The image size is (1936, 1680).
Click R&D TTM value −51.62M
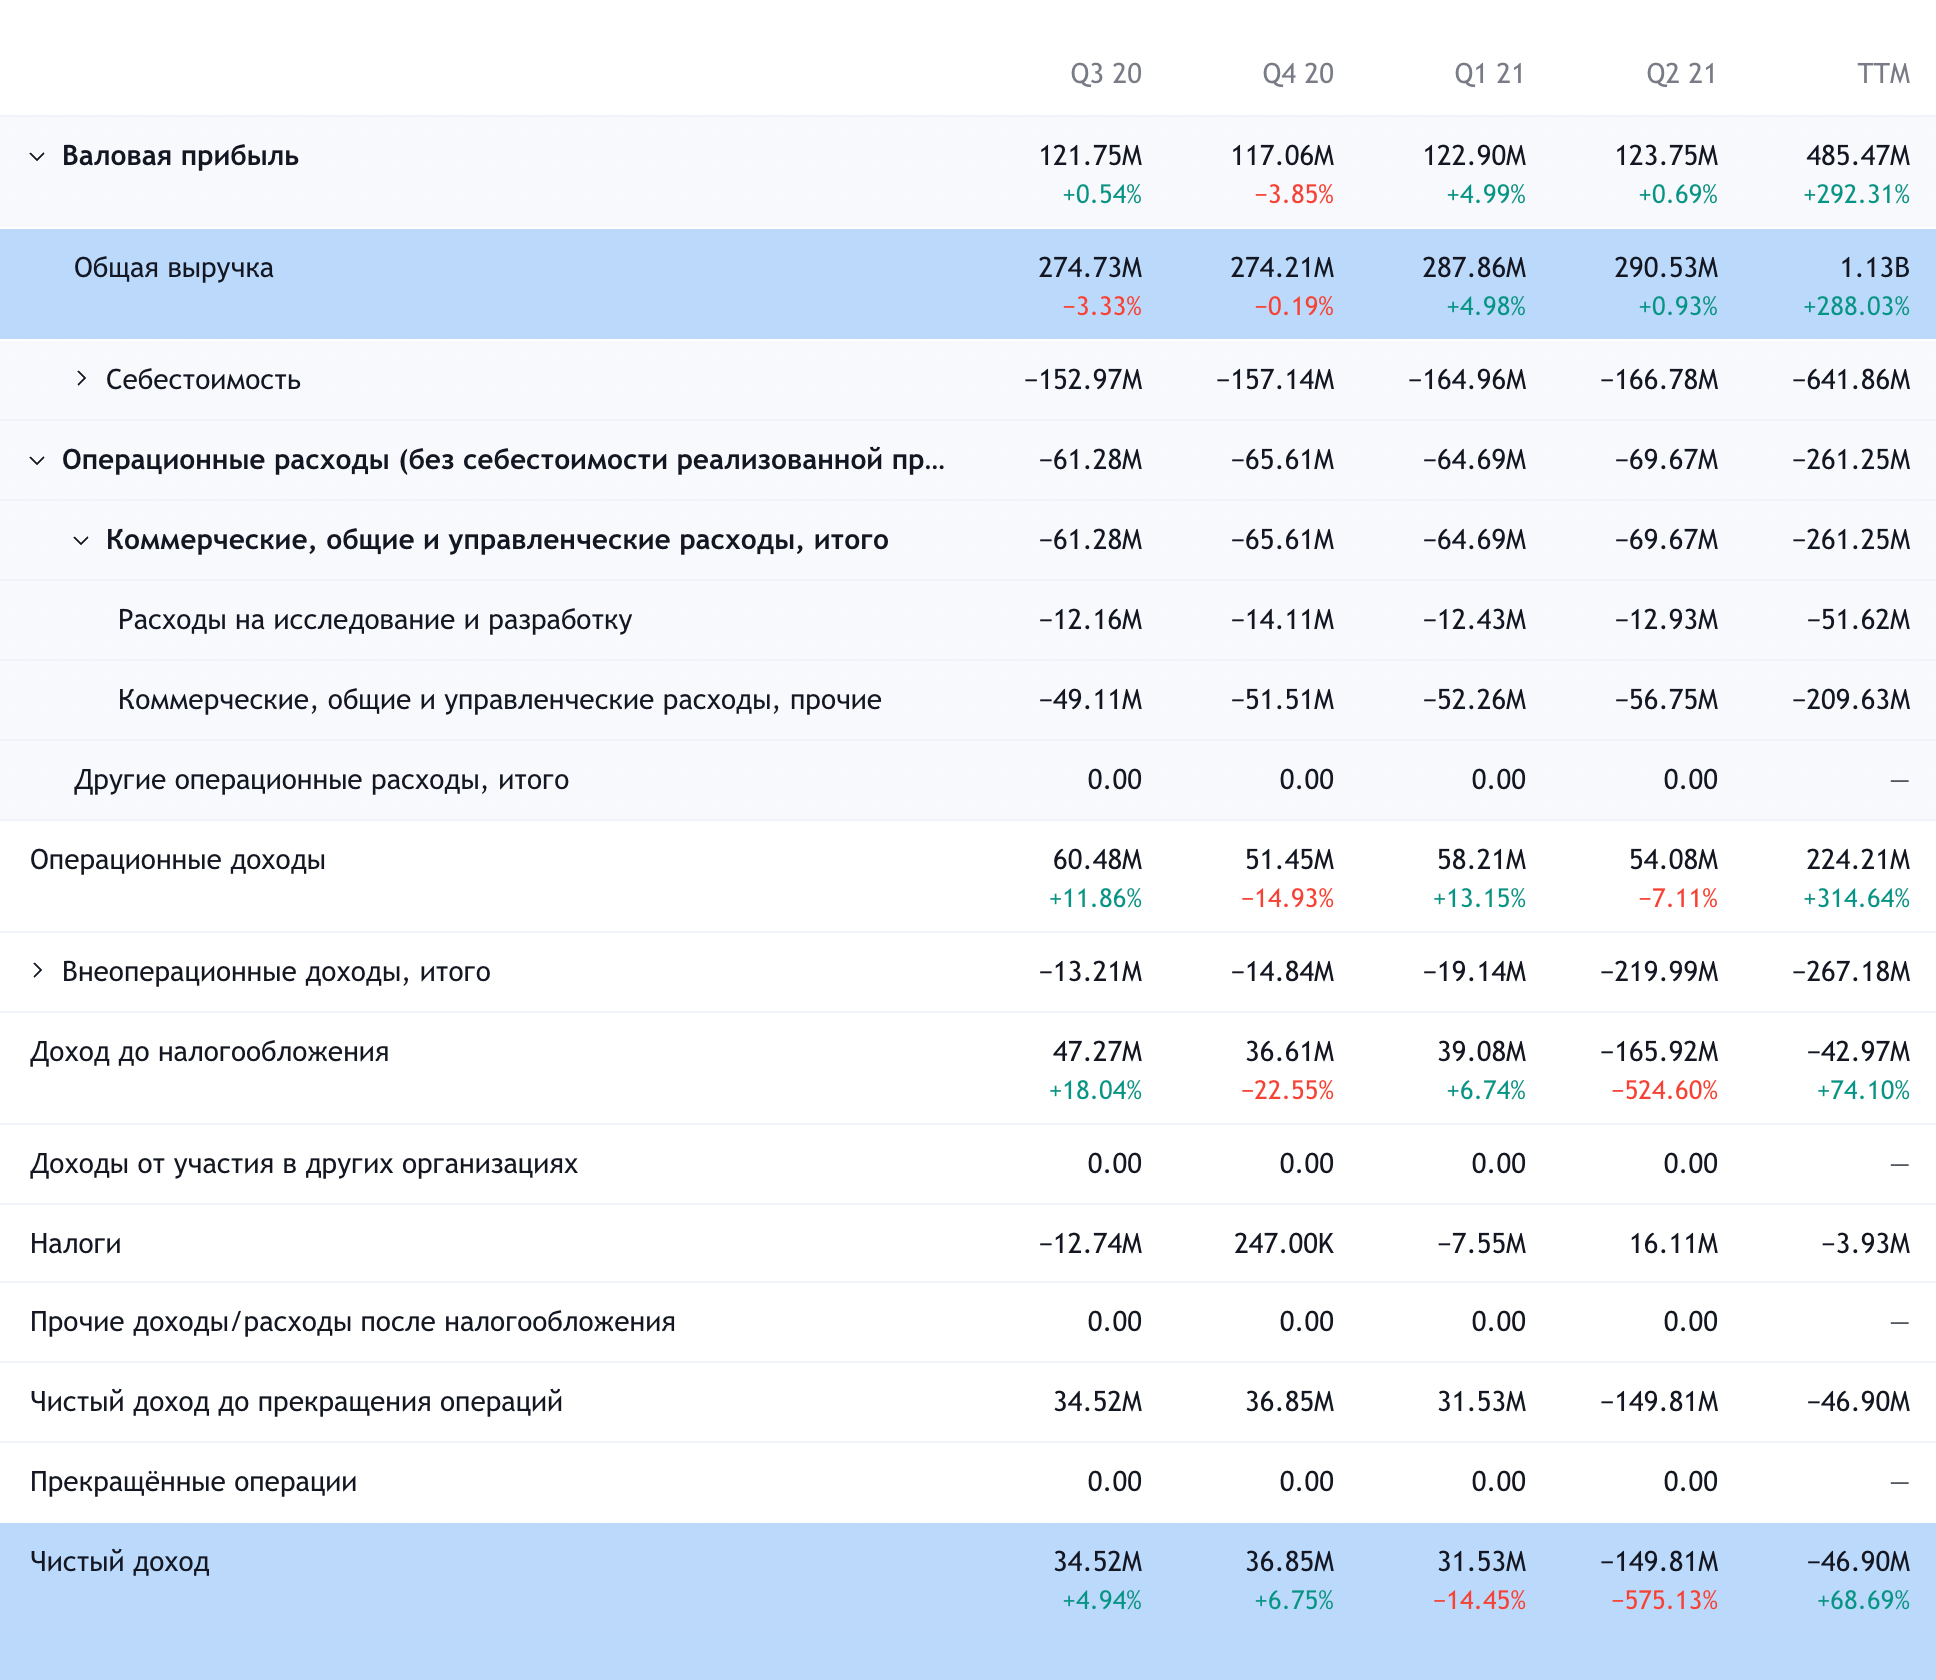click(1858, 620)
